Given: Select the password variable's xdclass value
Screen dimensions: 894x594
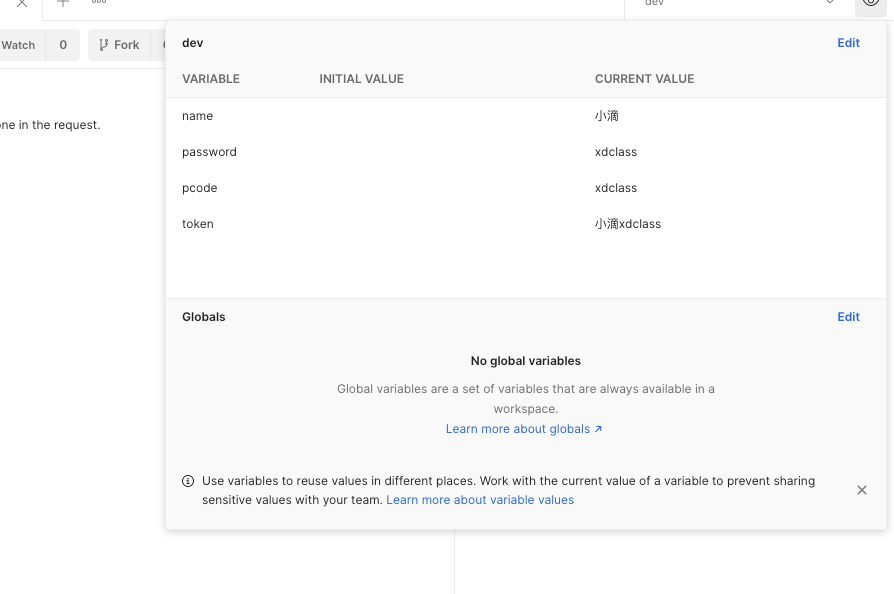Looking at the screenshot, I should point(616,152).
